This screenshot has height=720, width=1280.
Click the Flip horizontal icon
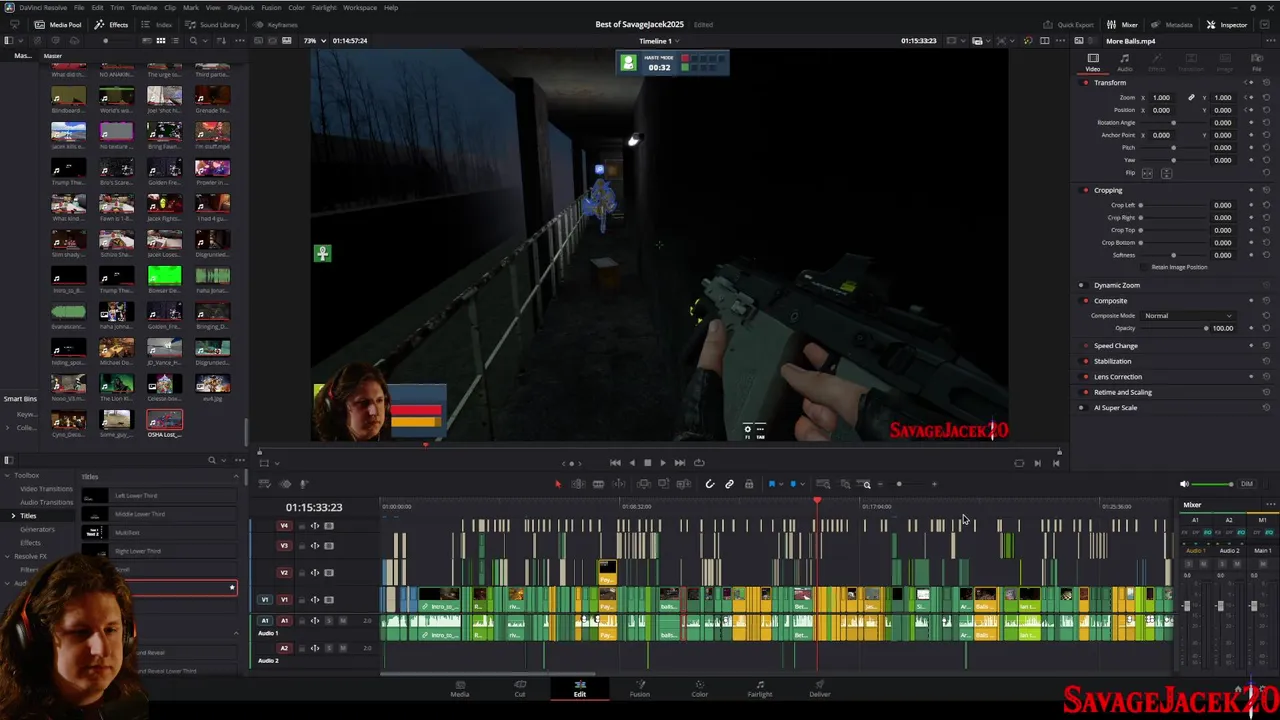pos(1147,173)
